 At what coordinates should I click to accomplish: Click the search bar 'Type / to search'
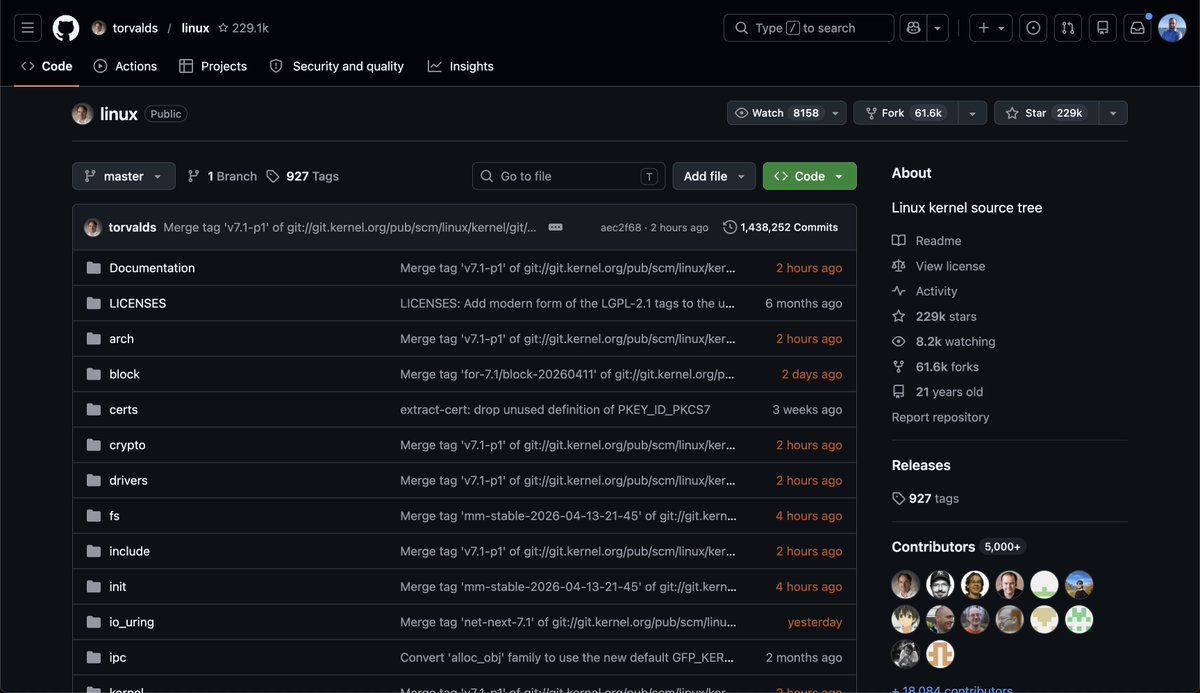[808, 28]
